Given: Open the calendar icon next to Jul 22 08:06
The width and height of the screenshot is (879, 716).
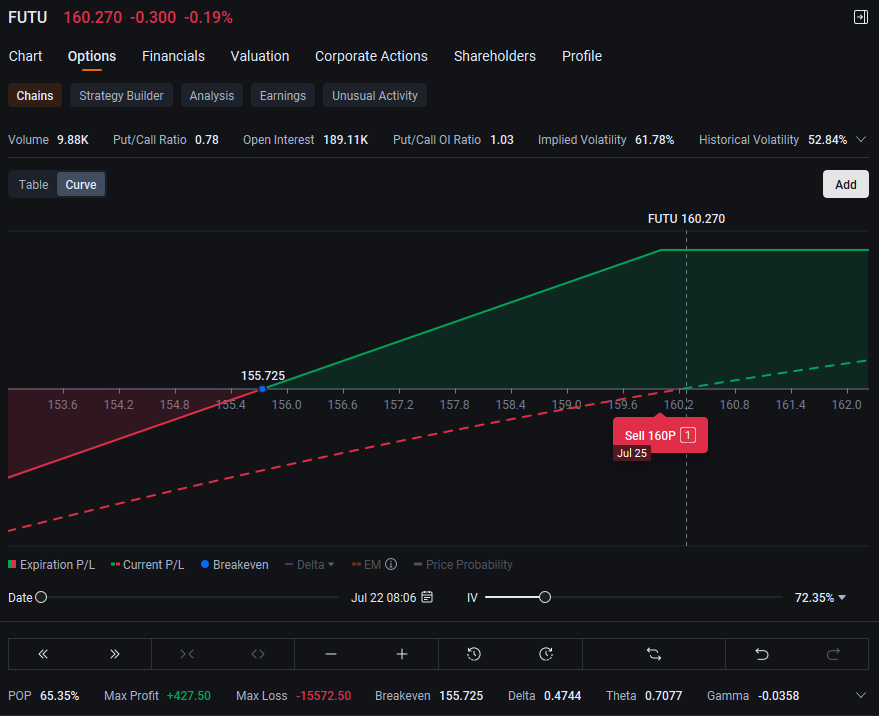Looking at the screenshot, I should (427, 597).
